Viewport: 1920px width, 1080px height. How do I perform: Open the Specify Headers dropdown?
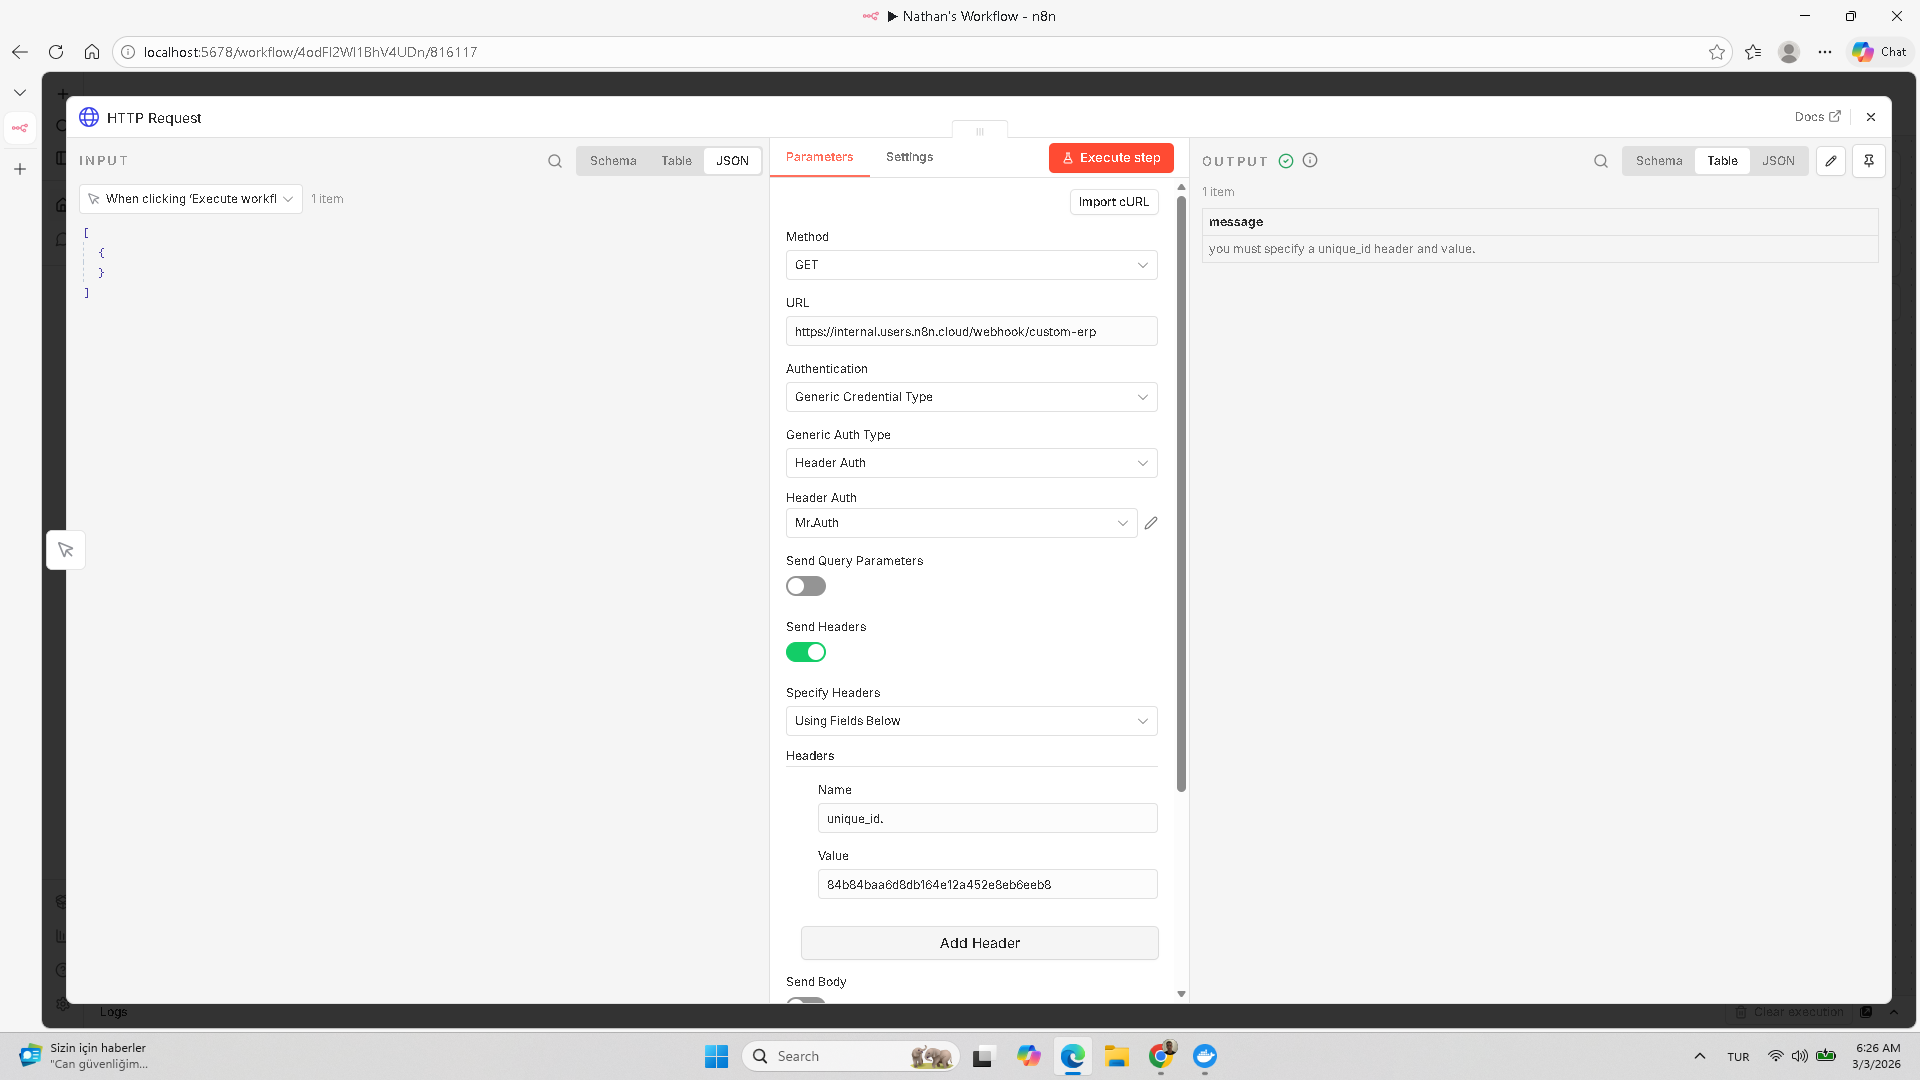pyautogui.click(x=971, y=721)
